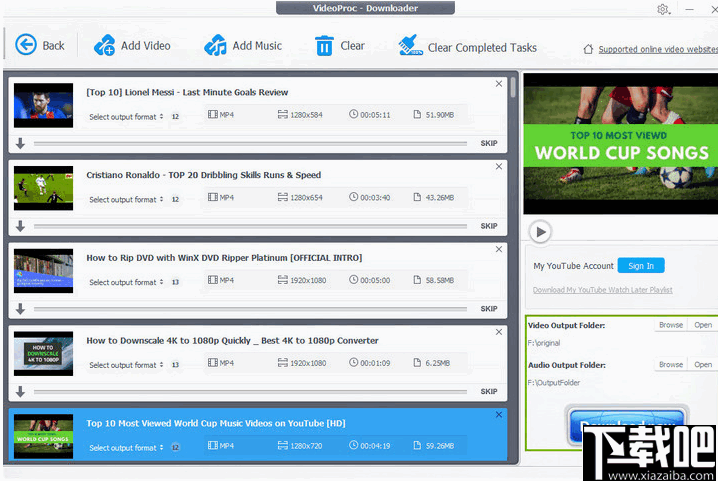
Task: Remove the Cristiano Ronaldo video task
Action: tap(499, 166)
